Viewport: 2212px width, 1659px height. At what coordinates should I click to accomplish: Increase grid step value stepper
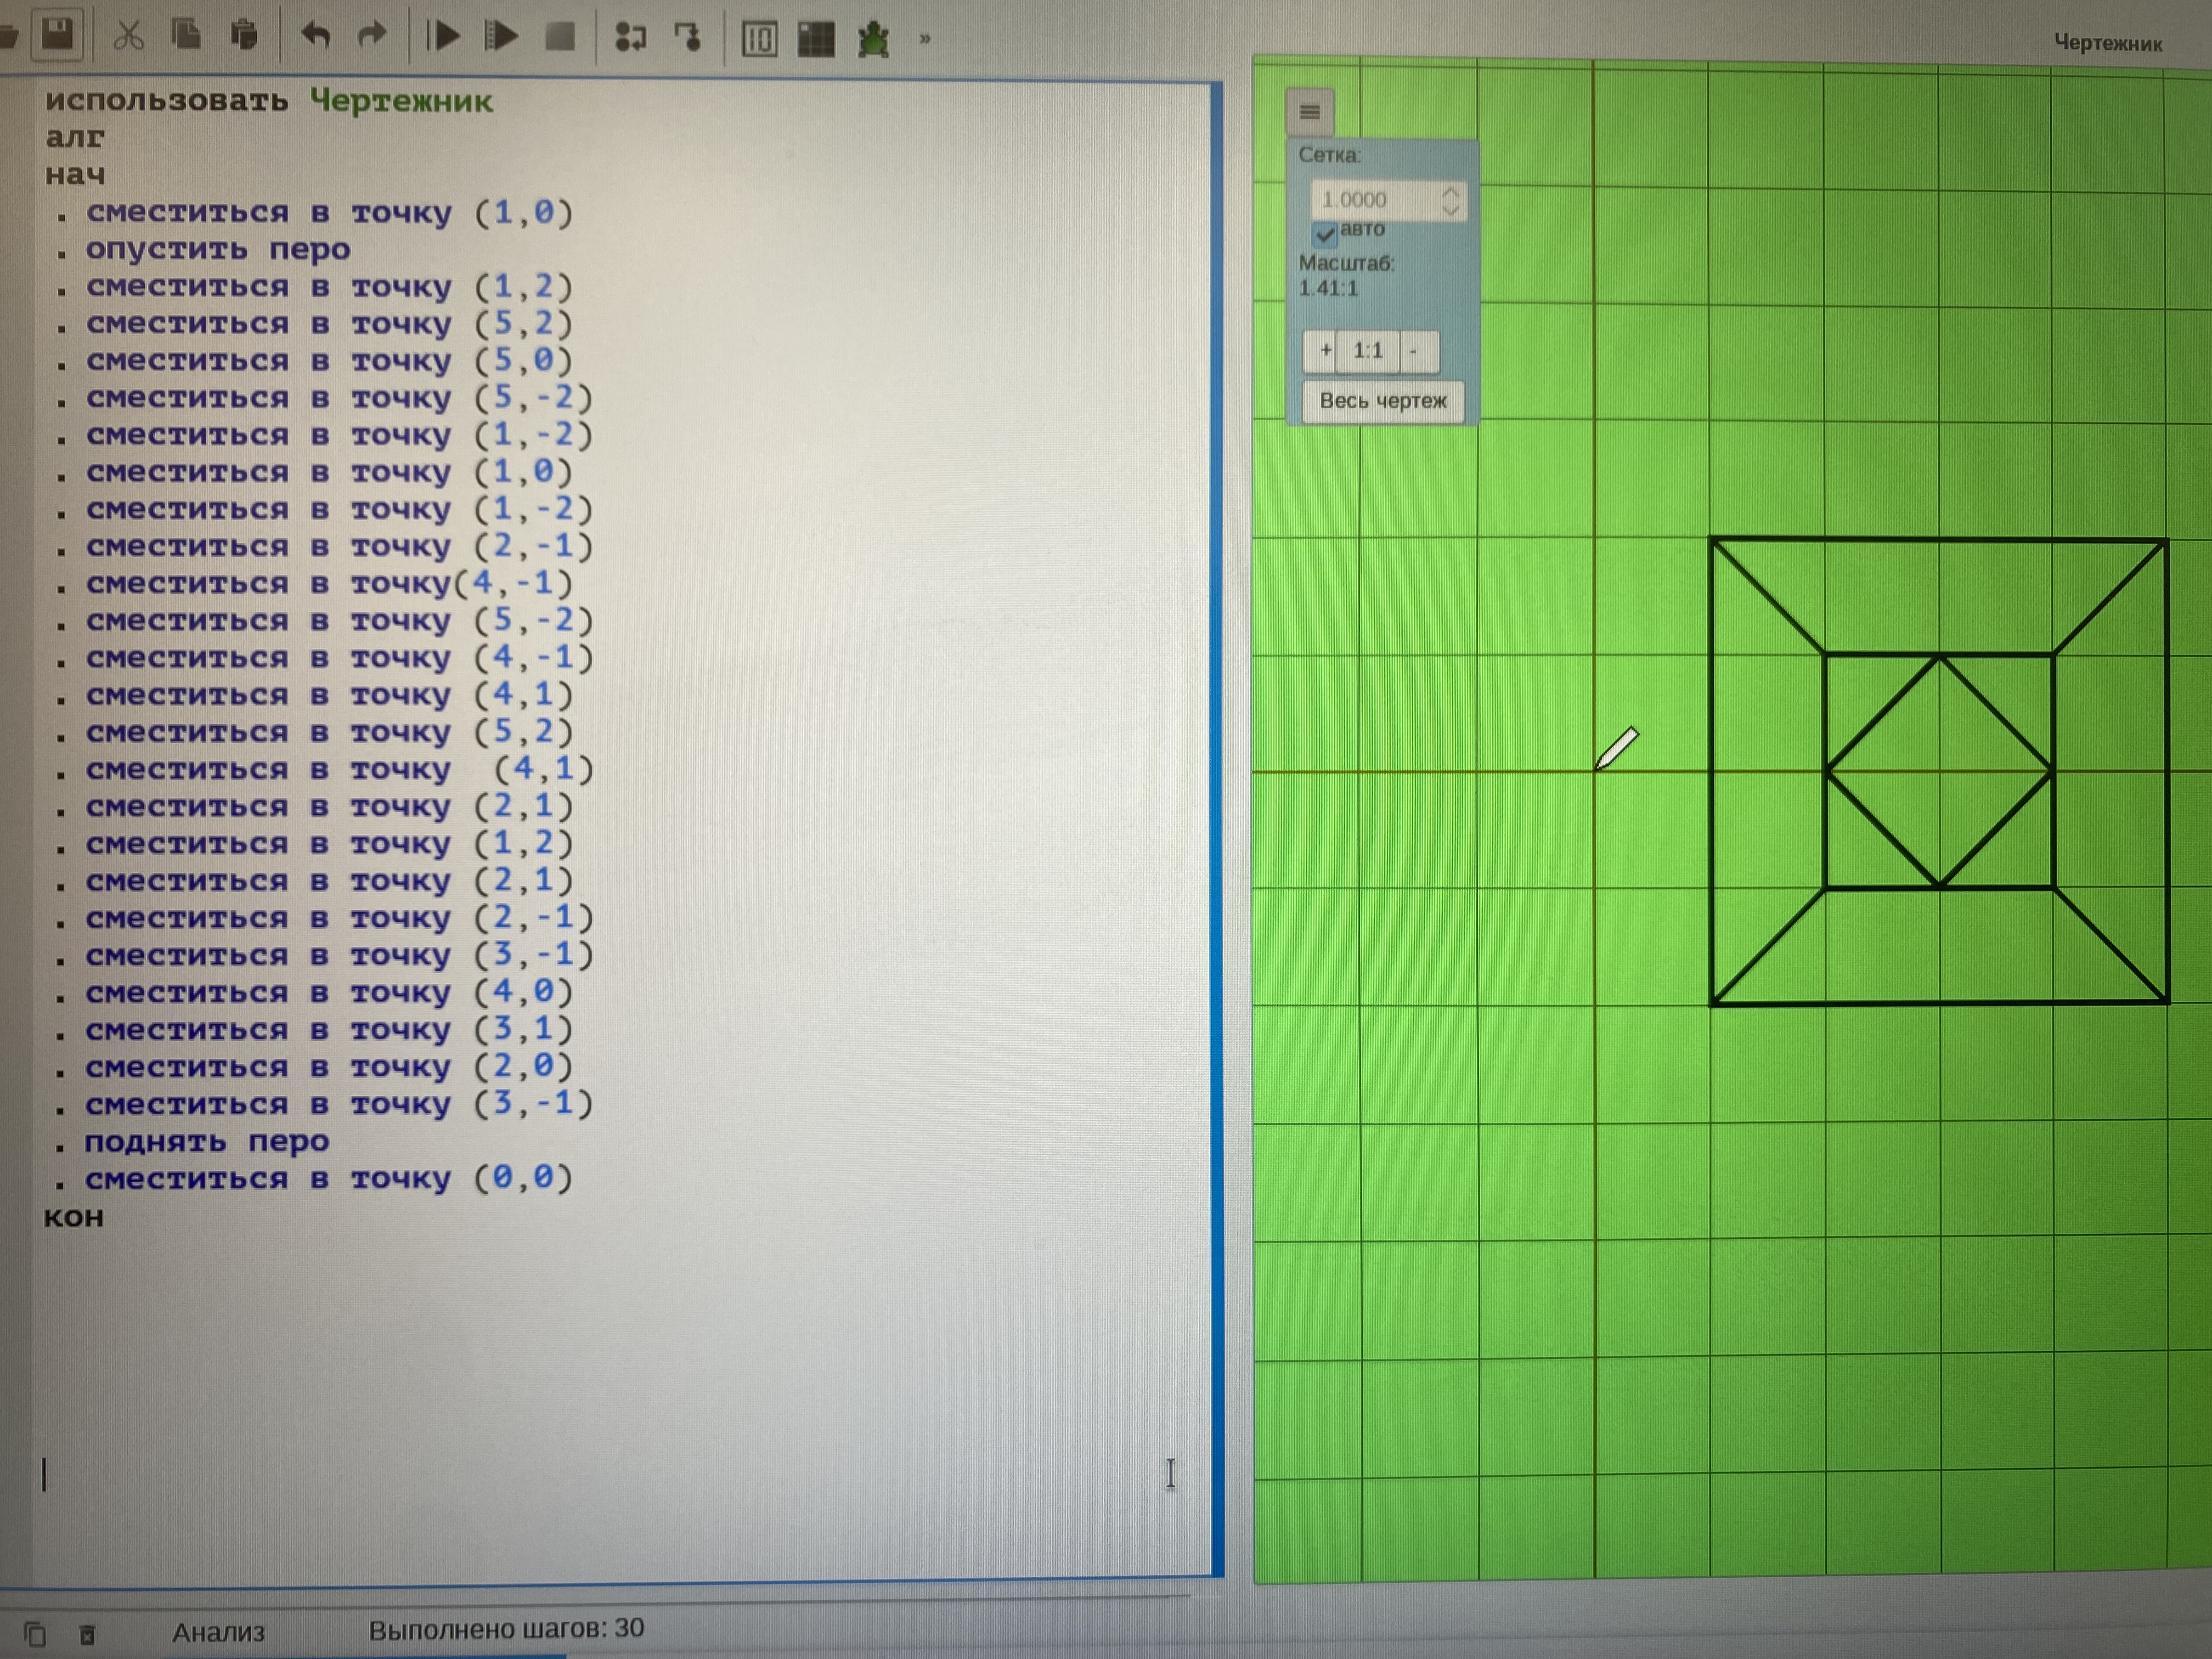tap(1450, 191)
